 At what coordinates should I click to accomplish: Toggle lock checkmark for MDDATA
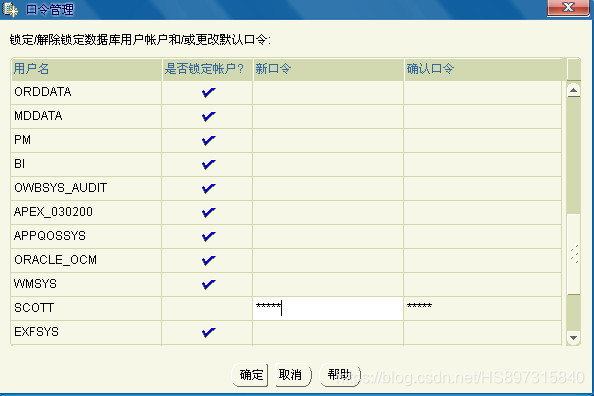click(x=208, y=116)
